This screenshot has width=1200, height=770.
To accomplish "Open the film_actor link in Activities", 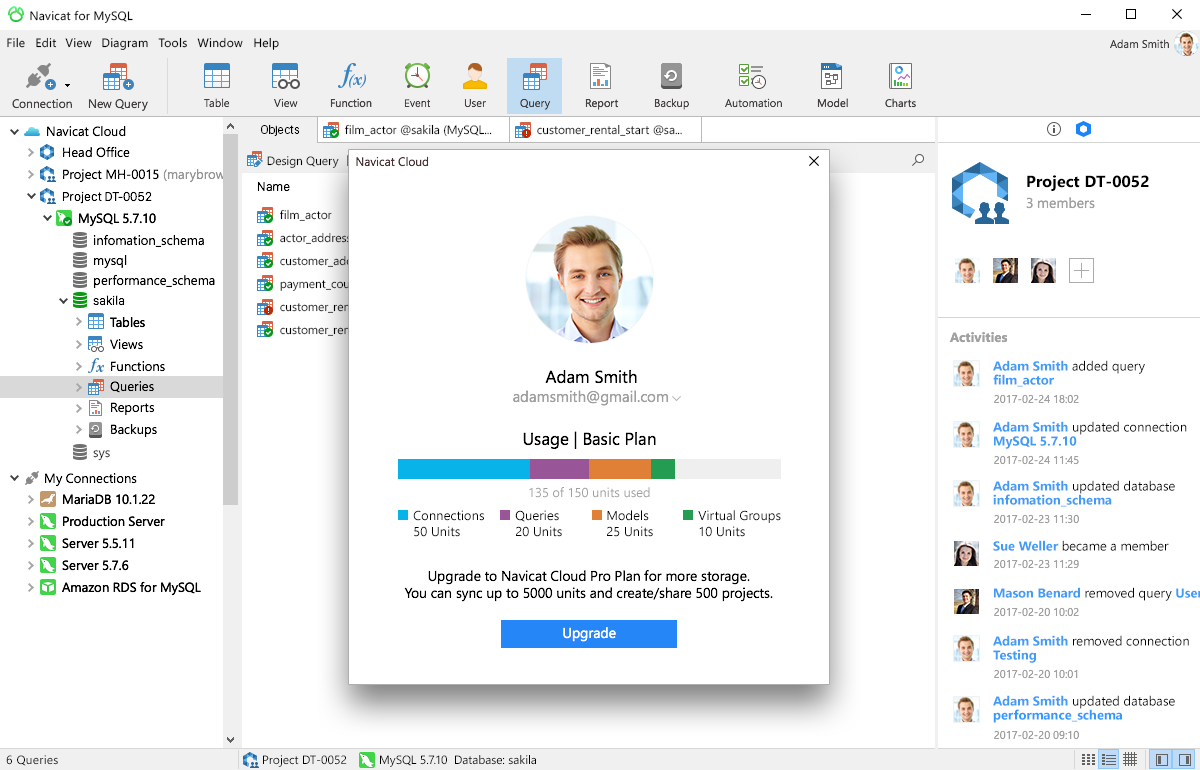I will point(1023,380).
